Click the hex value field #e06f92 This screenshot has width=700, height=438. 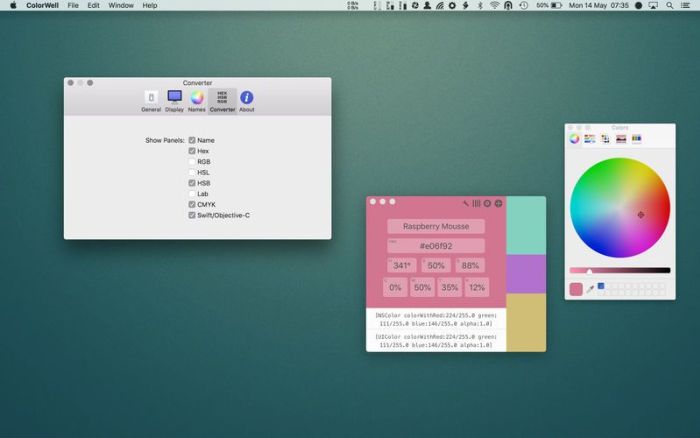click(x=435, y=246)
